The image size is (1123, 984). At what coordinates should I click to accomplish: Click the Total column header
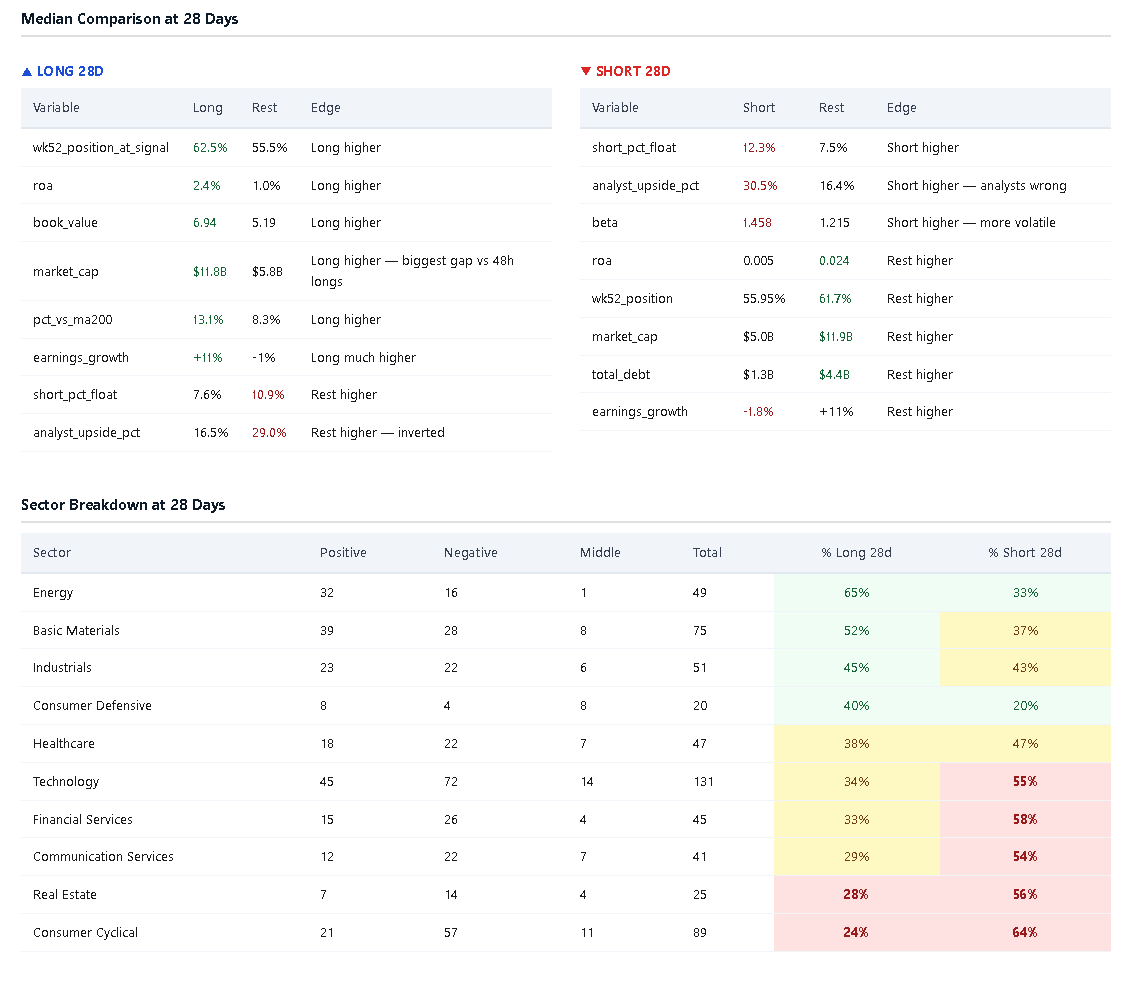coord(707,553)
